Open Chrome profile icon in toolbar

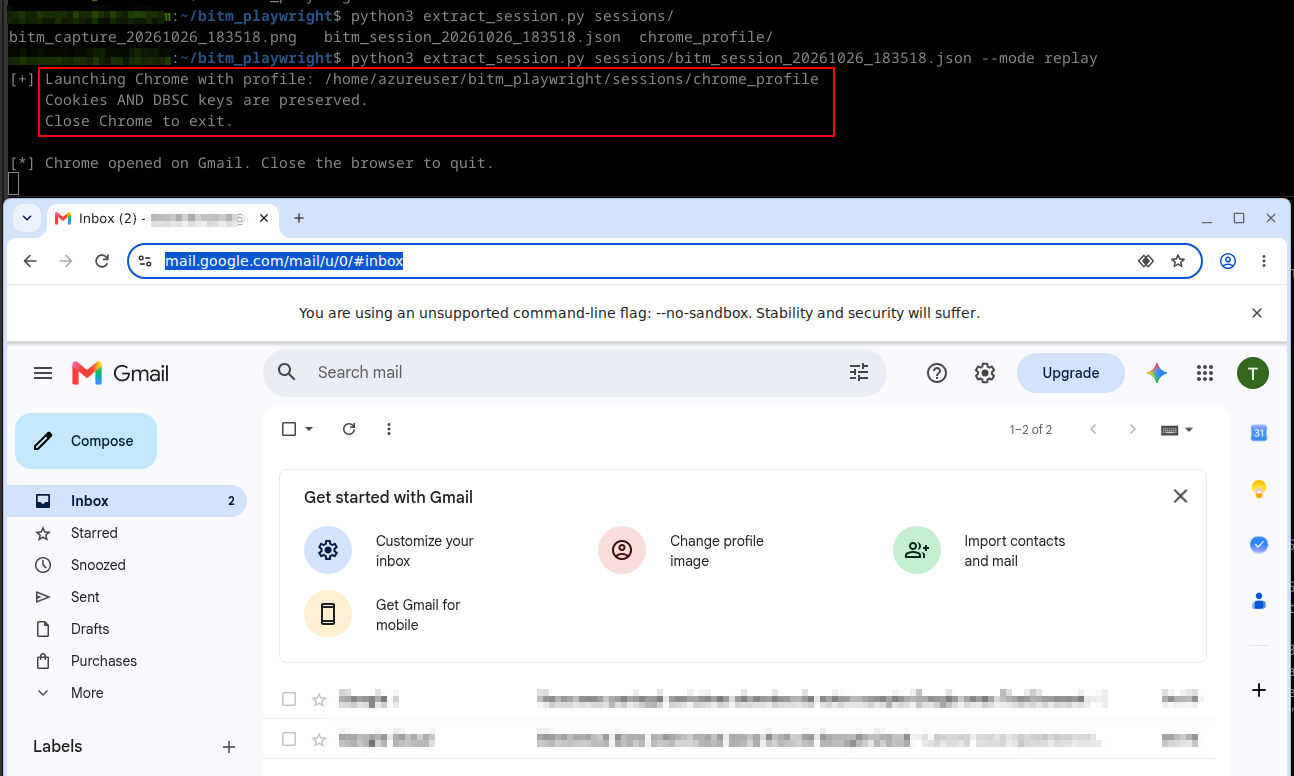coord(1228,261)
